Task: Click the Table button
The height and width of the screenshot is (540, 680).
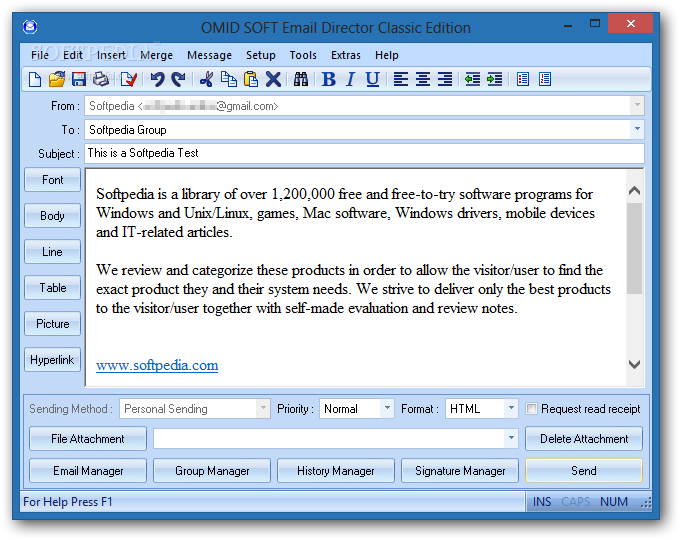Action: coord(52,288)
